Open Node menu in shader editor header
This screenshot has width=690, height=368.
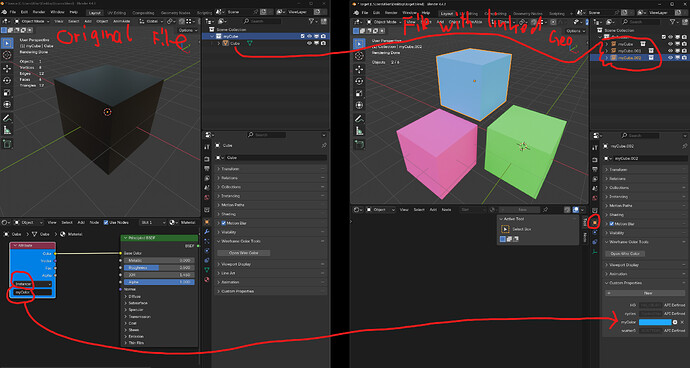click(x=94, y=223)
